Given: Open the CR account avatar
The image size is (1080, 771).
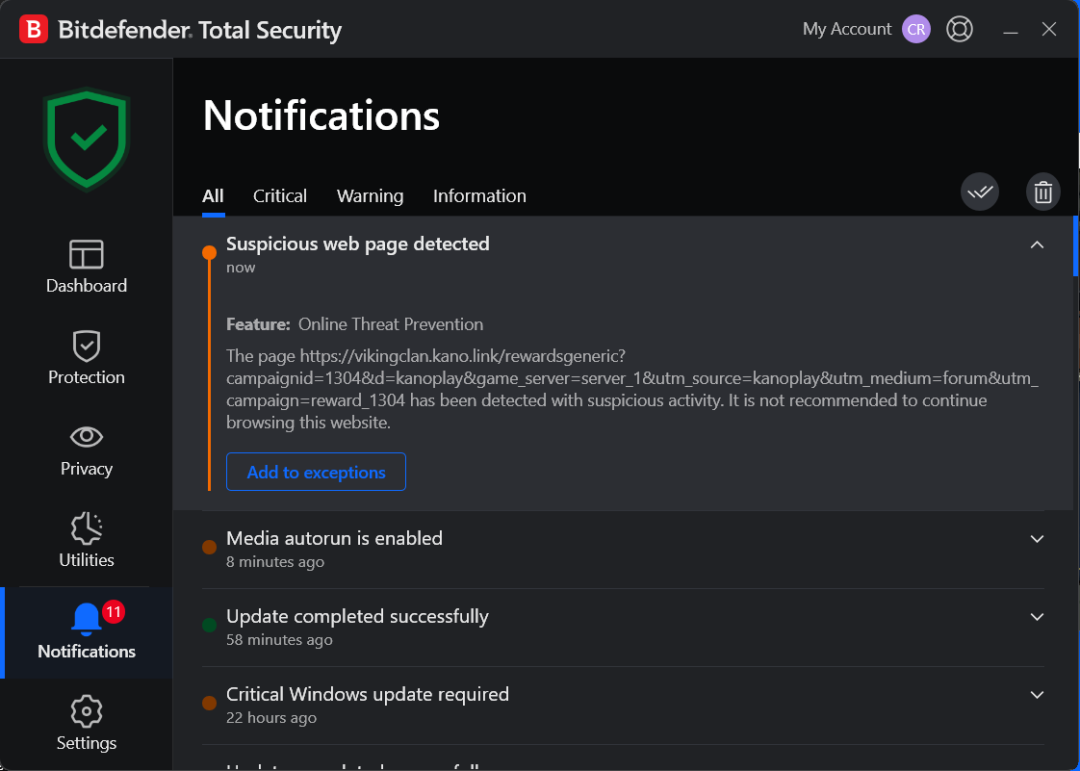Looking at the screenshot, I should click(x=916, y=29).
